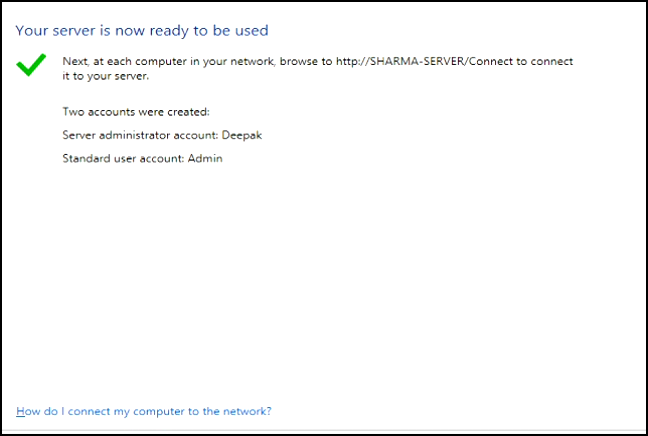Viewport: 648px width, 436px height.
Task: Click the "Server administrator account" label
Action: [139, 135]
